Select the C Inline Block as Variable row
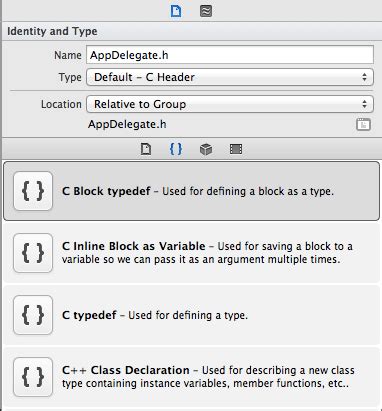 tap(191, 253)
